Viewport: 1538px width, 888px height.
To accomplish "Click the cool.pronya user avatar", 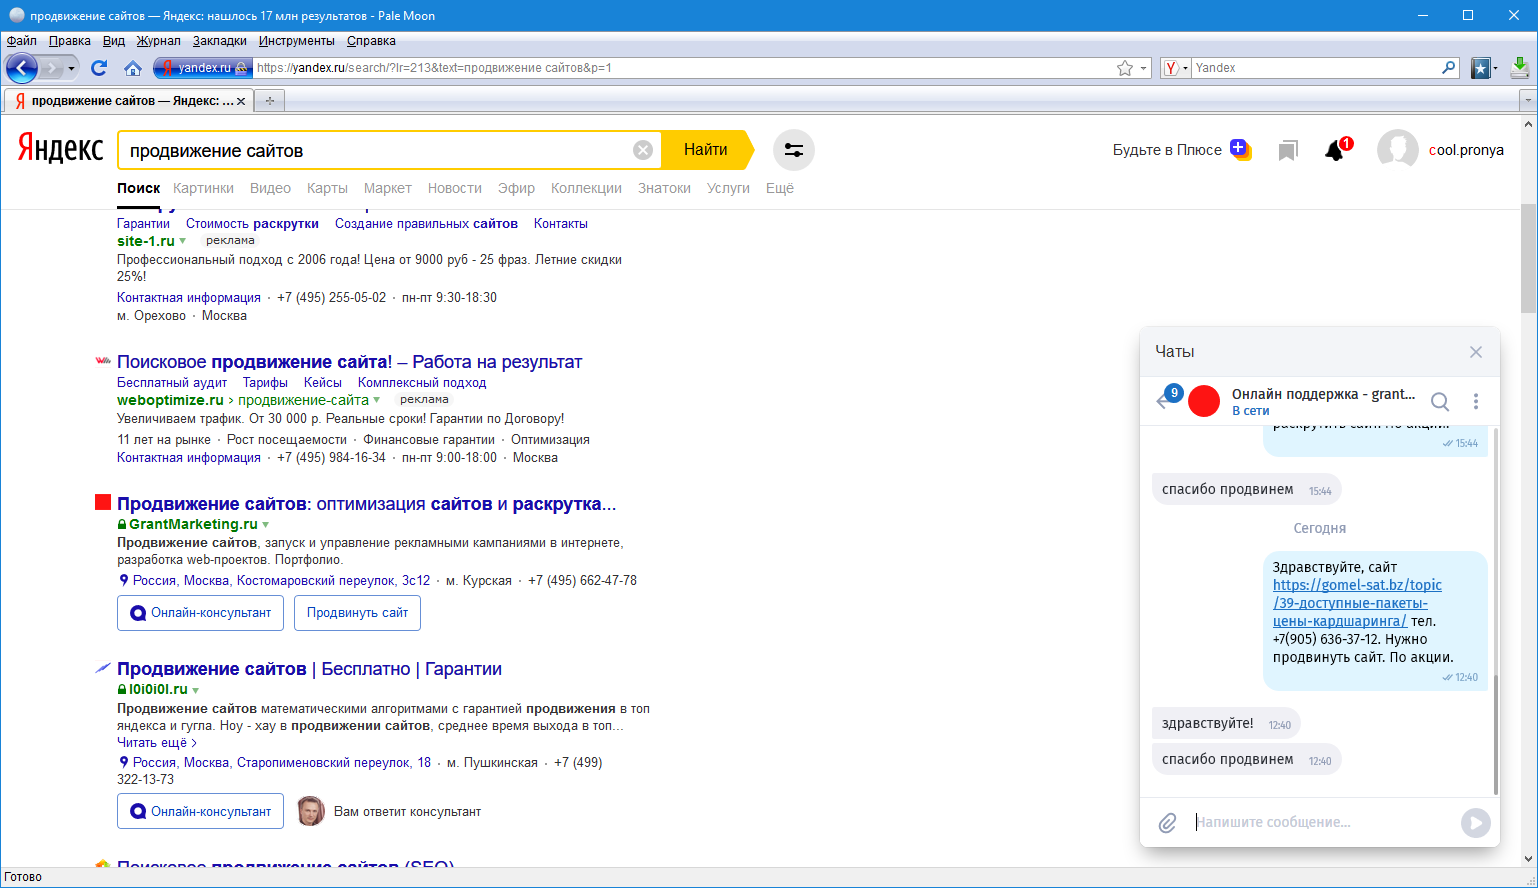I will (1397, 150).
